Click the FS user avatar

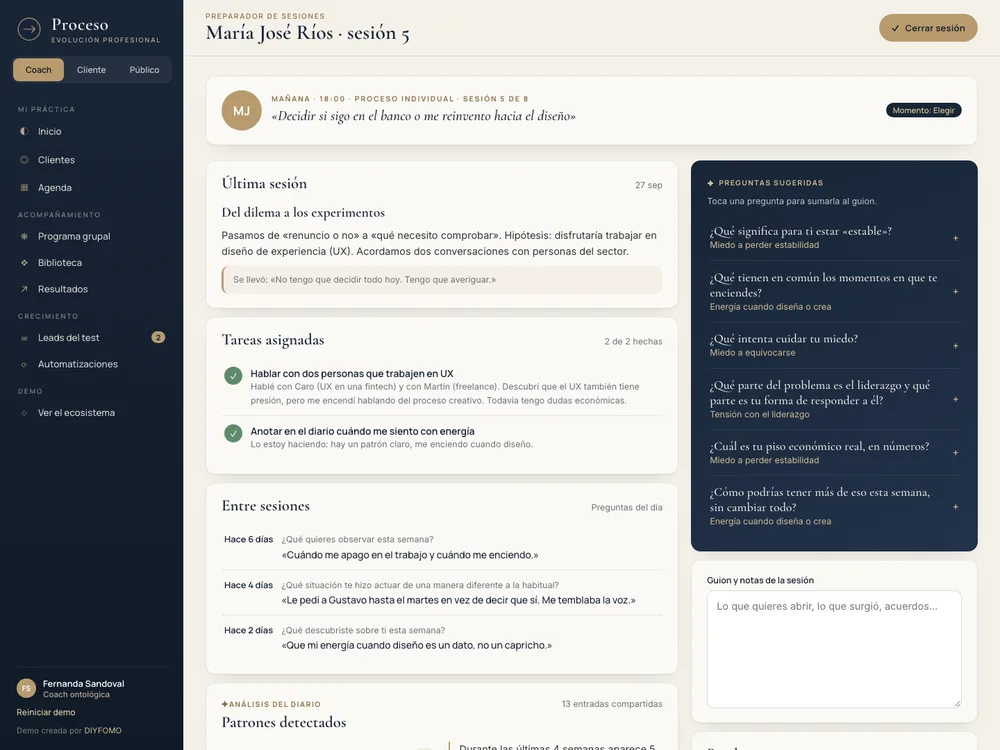click(x=26, y=689)
